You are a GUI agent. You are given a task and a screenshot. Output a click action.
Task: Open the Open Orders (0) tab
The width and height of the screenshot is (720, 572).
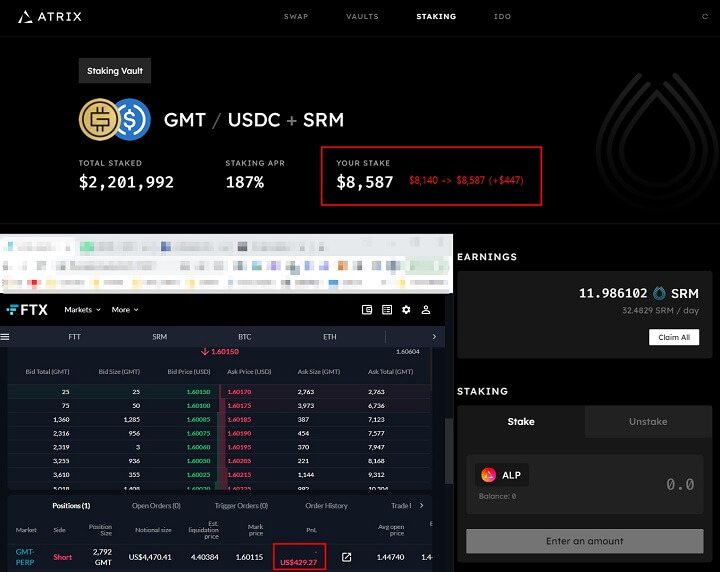(156, 505)
